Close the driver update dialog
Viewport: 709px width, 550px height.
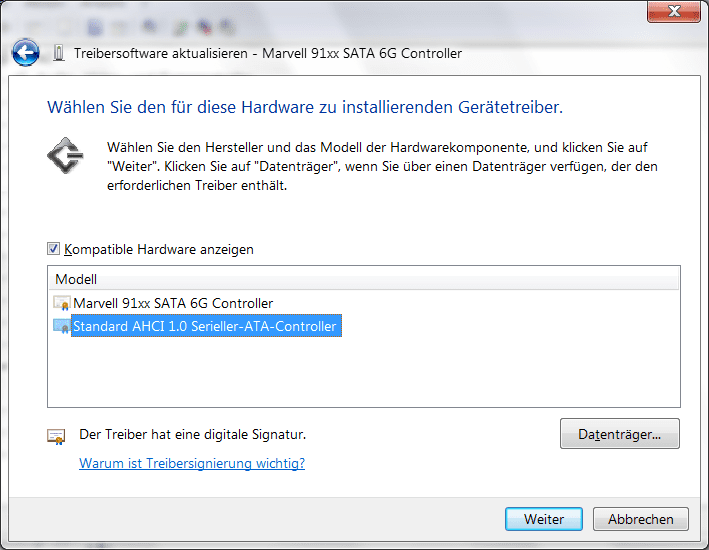point(674,11)
